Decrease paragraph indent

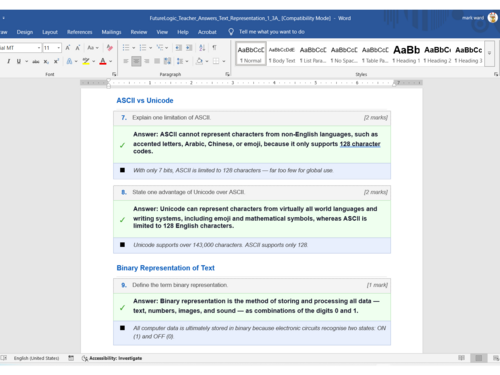178,48
